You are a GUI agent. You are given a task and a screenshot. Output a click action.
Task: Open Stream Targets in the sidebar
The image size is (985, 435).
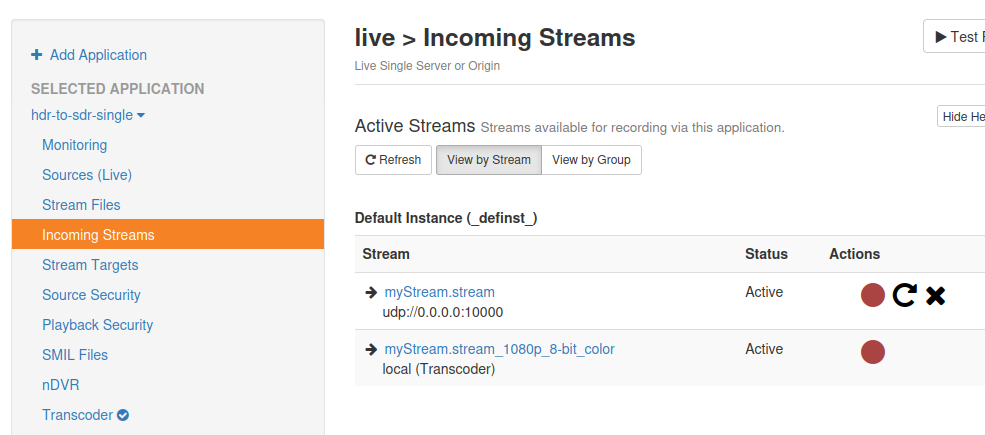90,265
